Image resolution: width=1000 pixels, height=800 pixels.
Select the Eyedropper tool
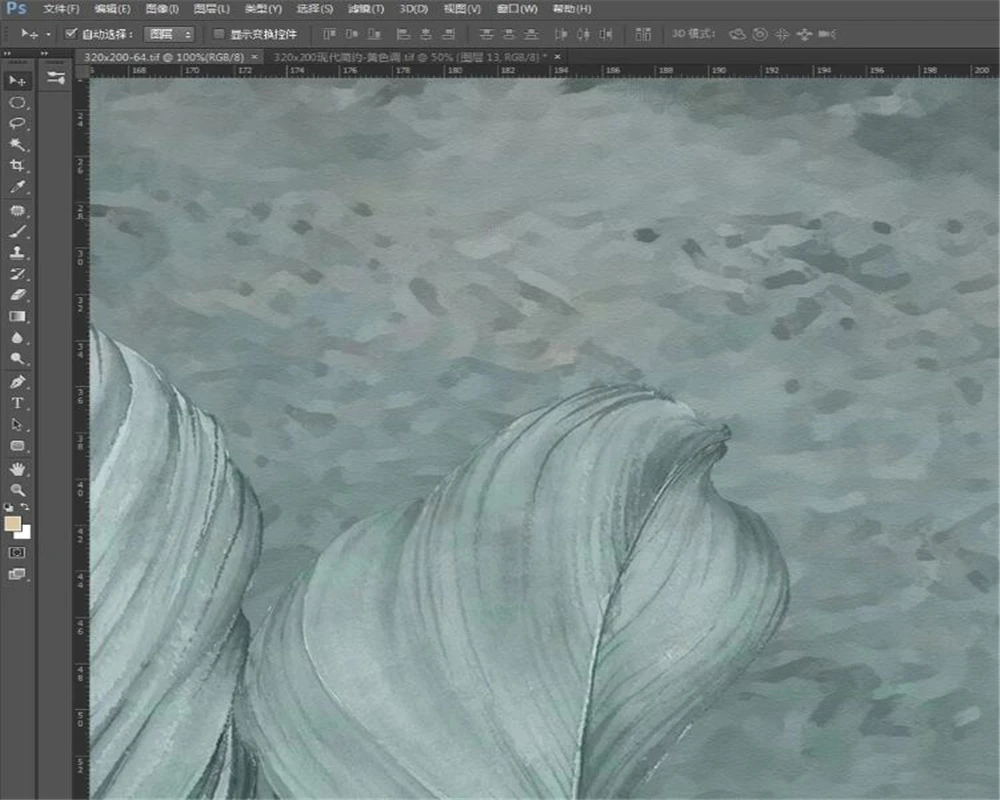tap(17, 187)
